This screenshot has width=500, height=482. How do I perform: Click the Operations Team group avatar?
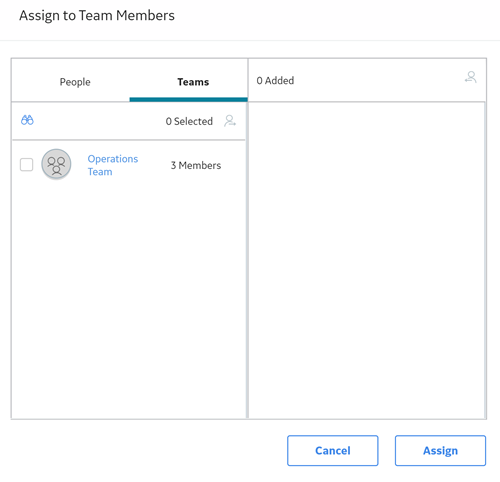(56, 164)
